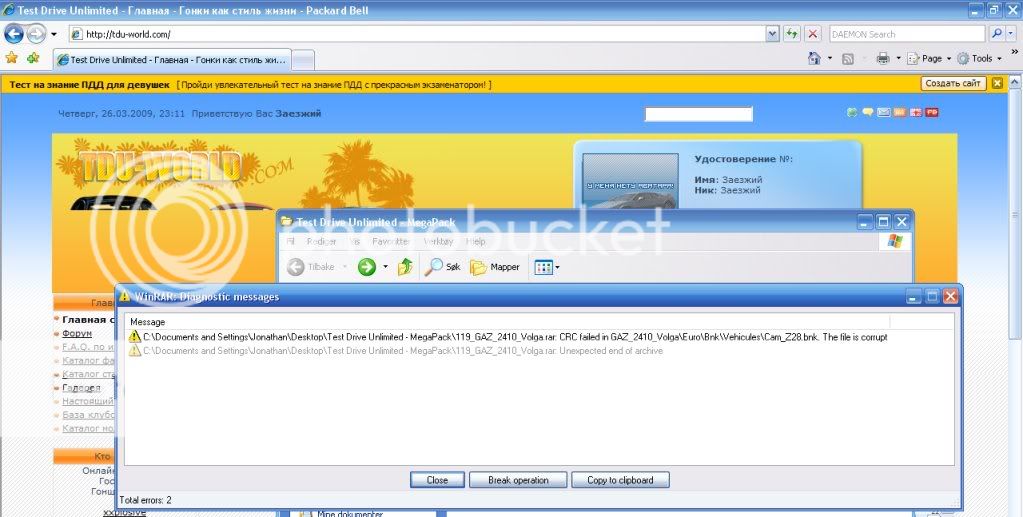Open the Favoritter menu in Explorer
The height and width of the screenshot is (517, 1023).
tap(390, 241)
